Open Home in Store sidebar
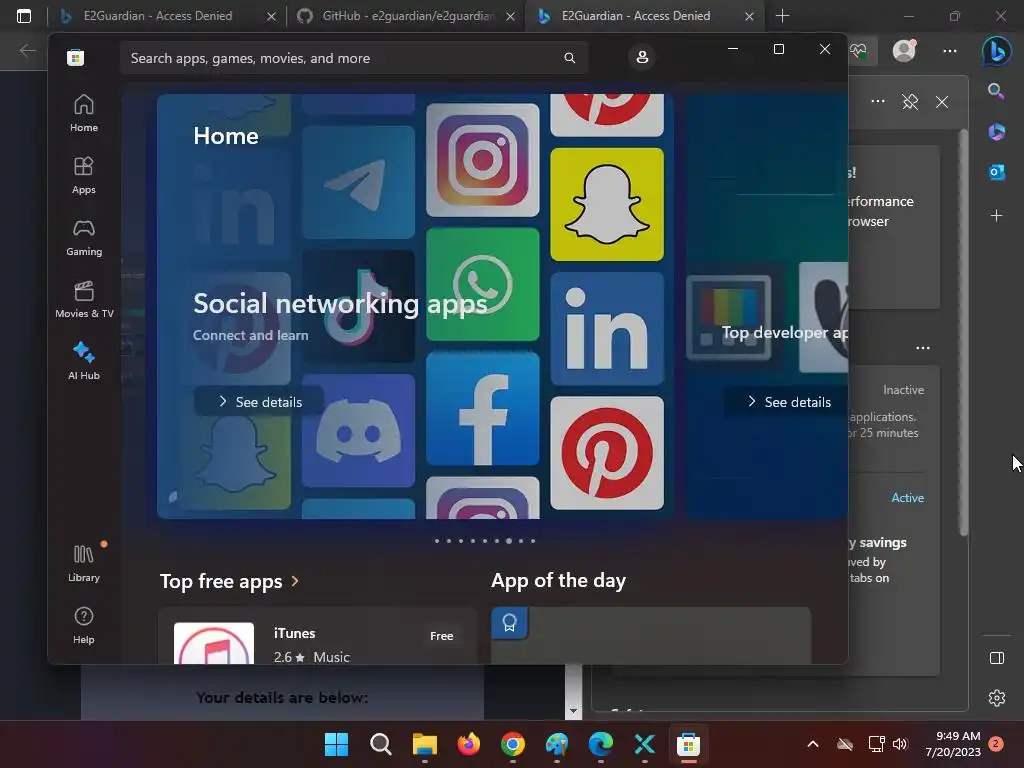The height and width of the screenshot is (768, 1024). tap(84, 113)
